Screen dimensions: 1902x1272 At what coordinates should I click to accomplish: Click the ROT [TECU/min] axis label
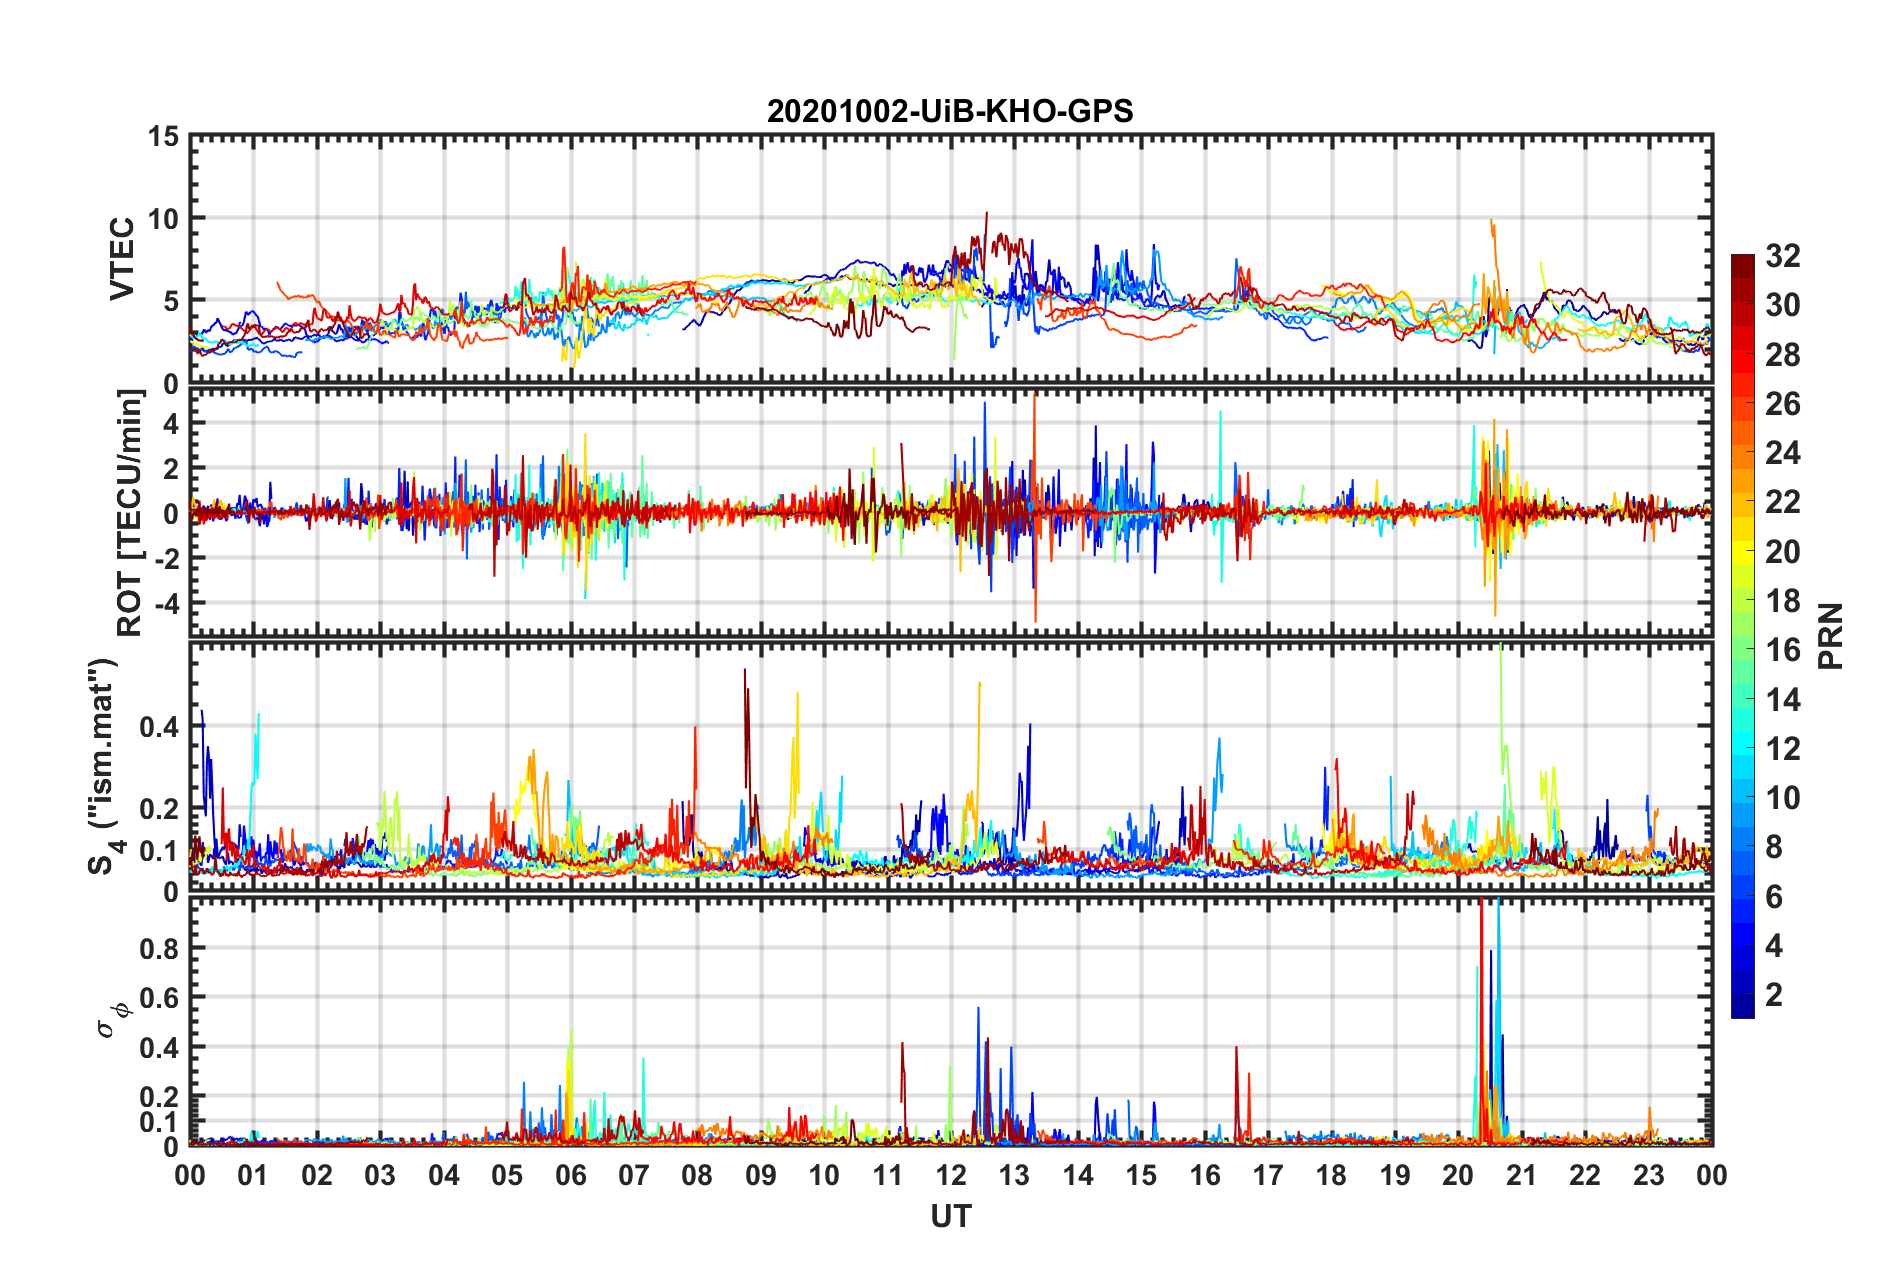tap(131, 512)
